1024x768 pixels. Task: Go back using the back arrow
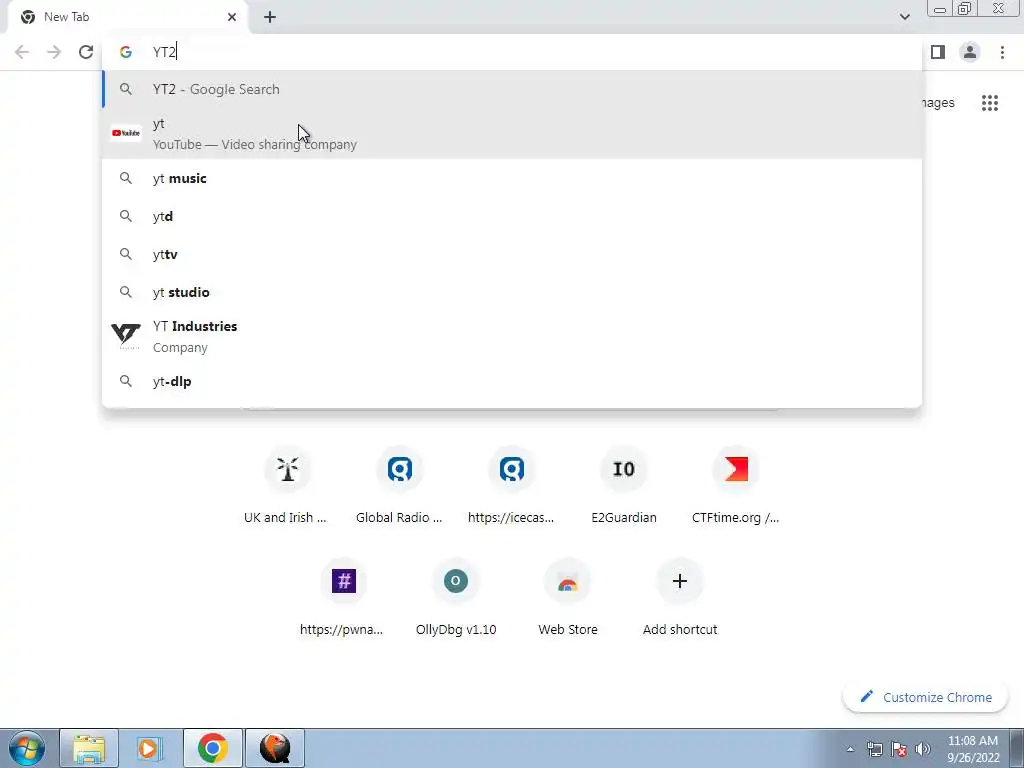pos(22,52)
